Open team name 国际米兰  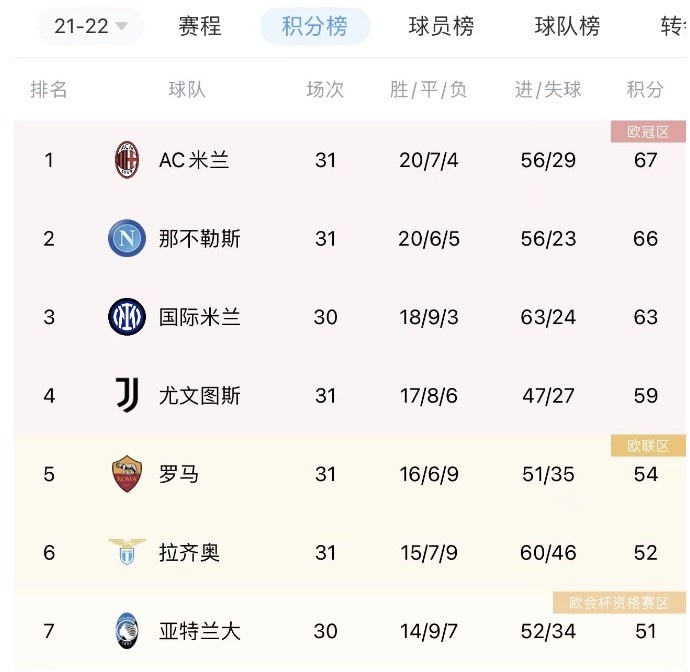tap(200, 317)
